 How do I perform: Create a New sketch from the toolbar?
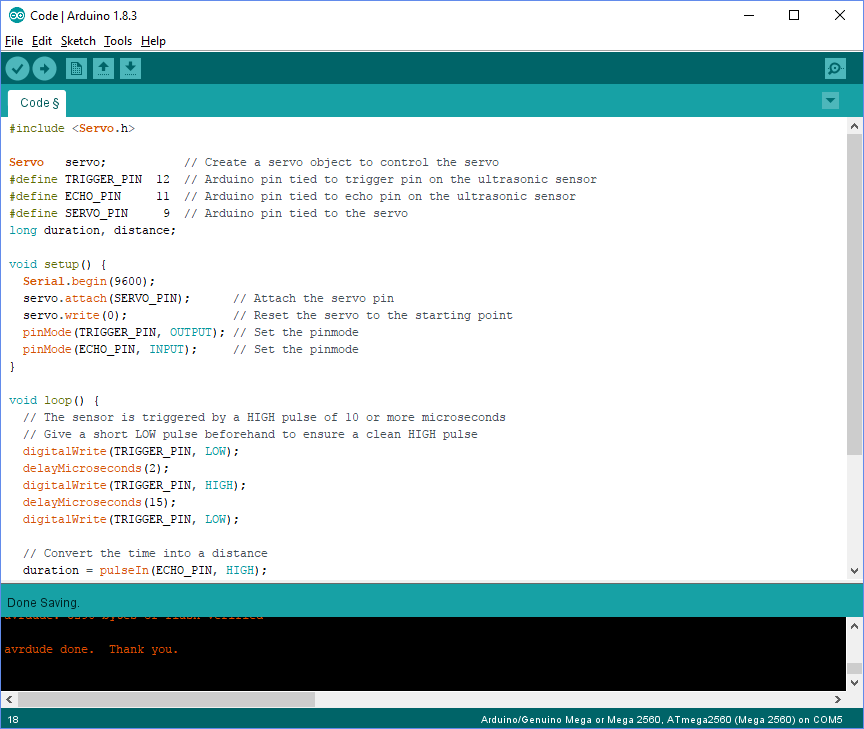pos(76,68)
